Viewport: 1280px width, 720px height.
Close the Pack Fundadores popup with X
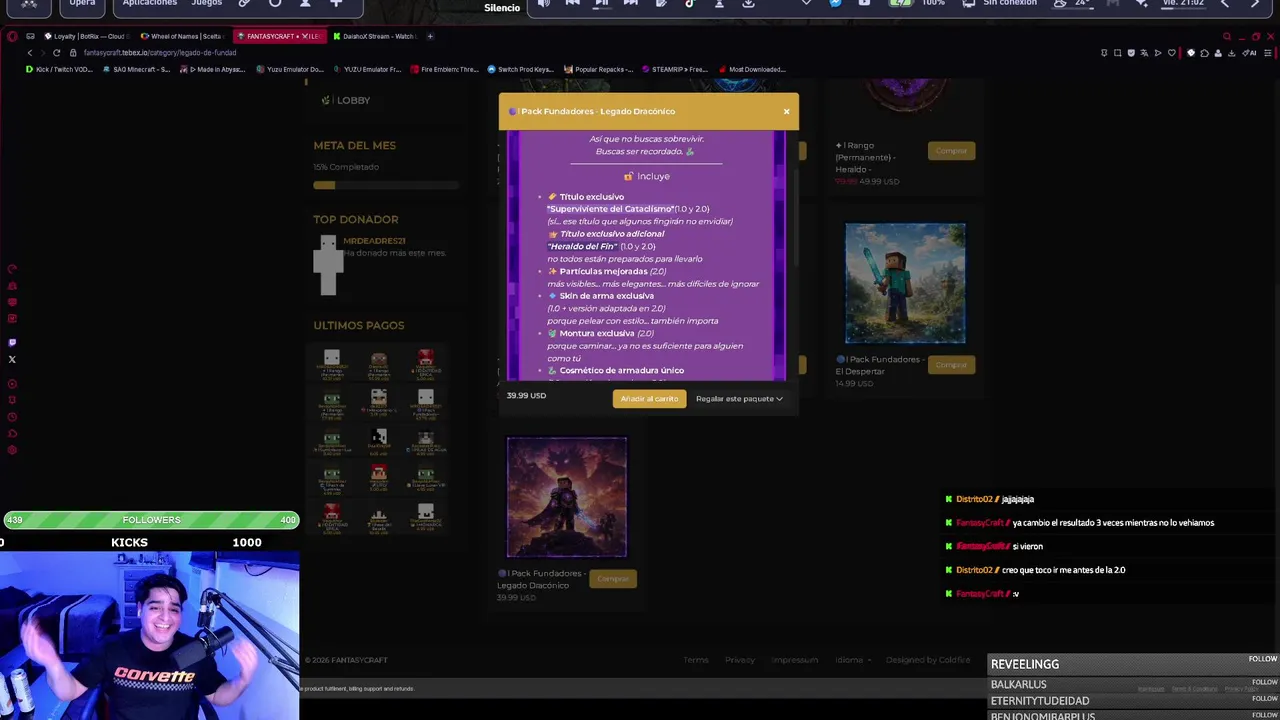pyautogui.click(x=786, y=111)
